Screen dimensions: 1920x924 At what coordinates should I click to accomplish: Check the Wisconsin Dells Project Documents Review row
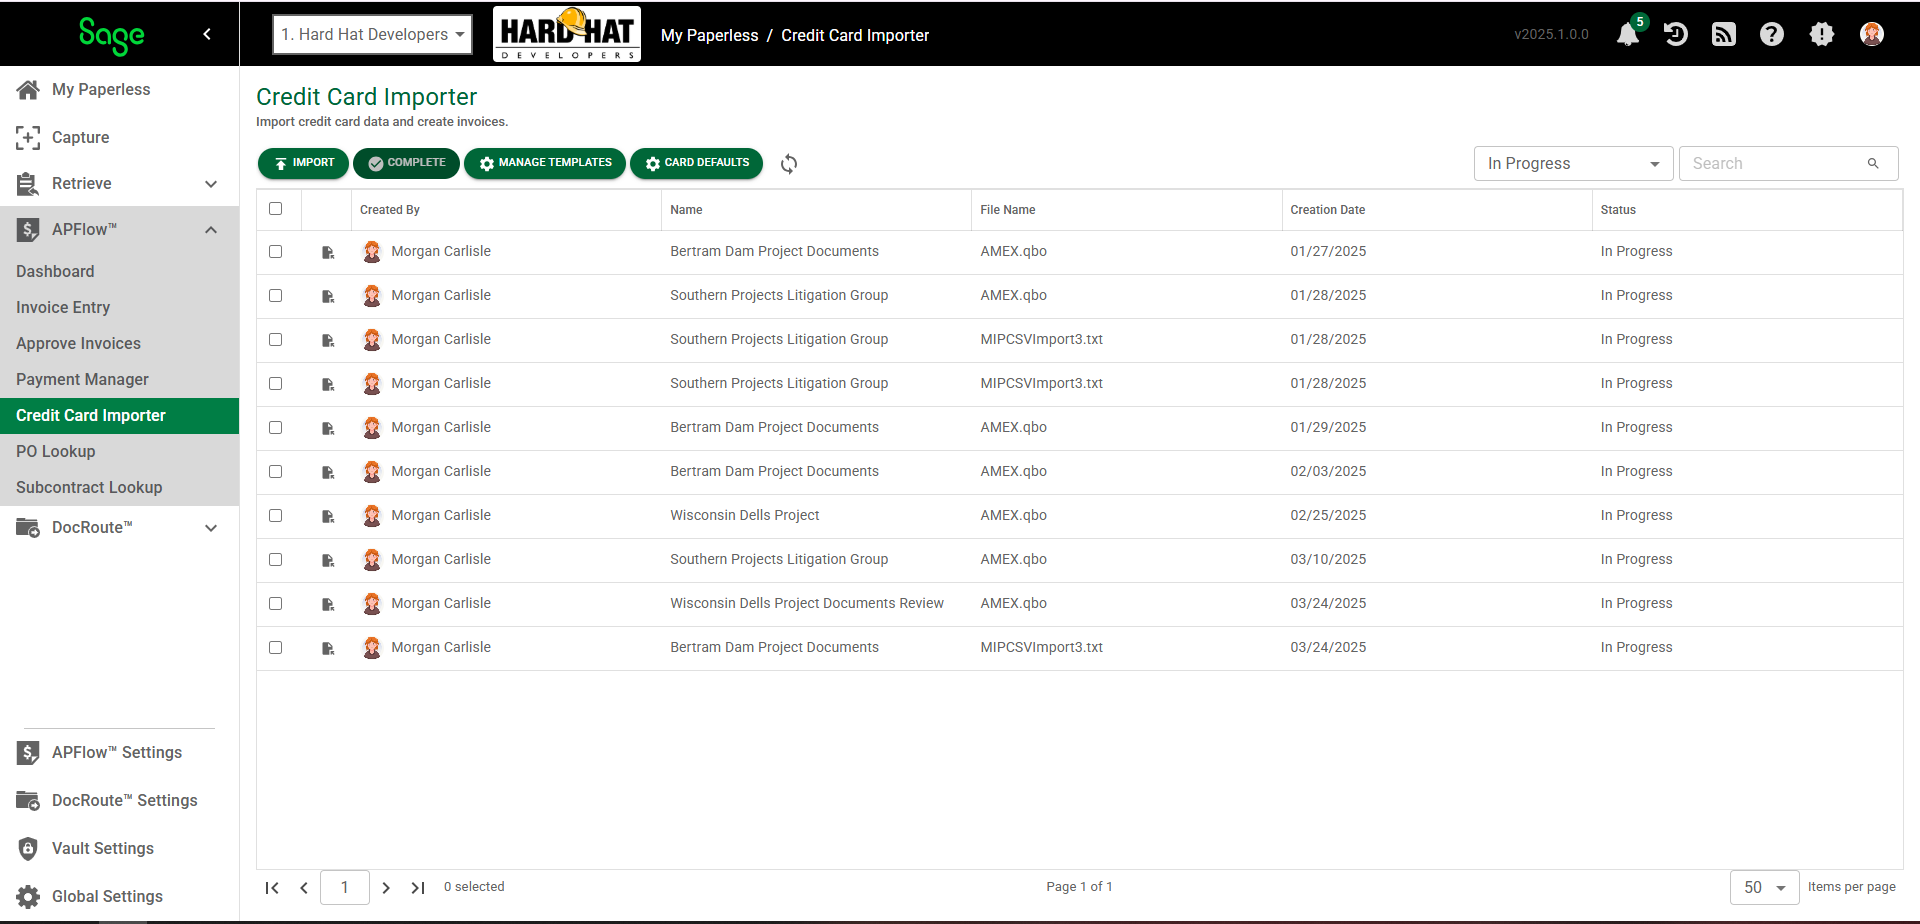276,604
